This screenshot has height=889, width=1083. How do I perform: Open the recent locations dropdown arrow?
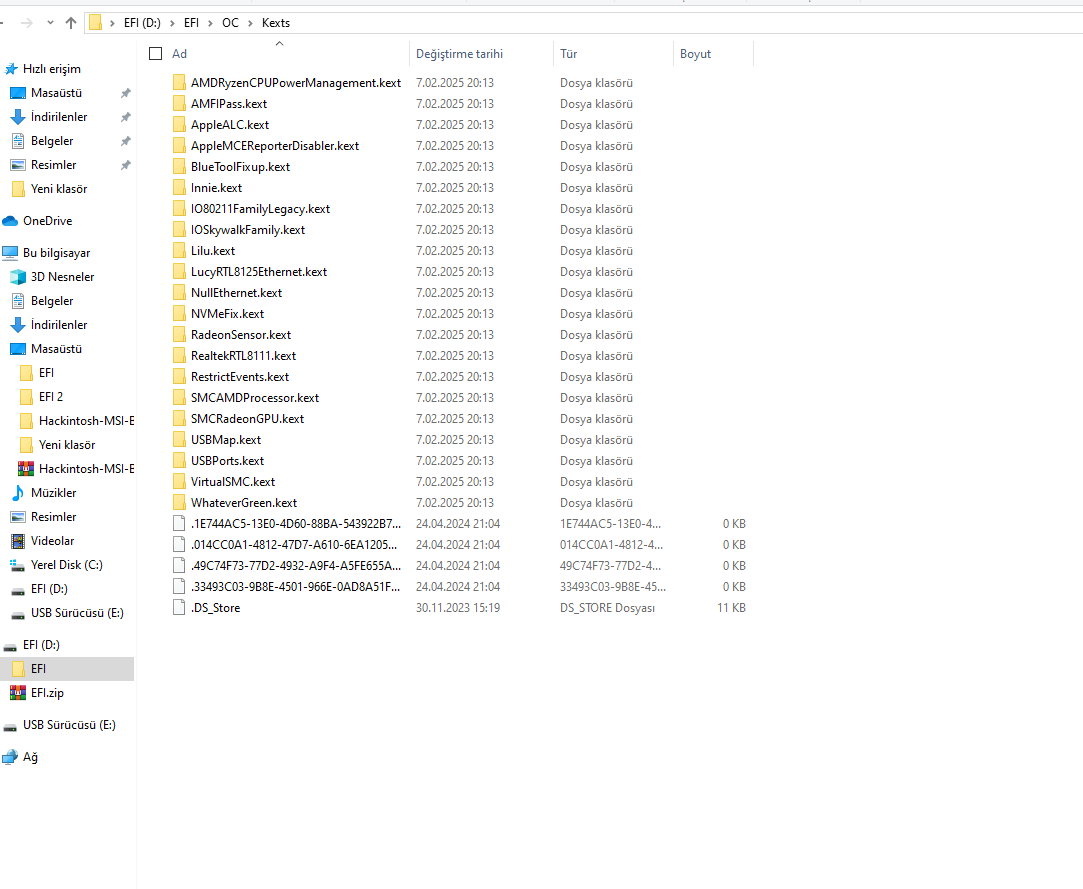(49, 22)
